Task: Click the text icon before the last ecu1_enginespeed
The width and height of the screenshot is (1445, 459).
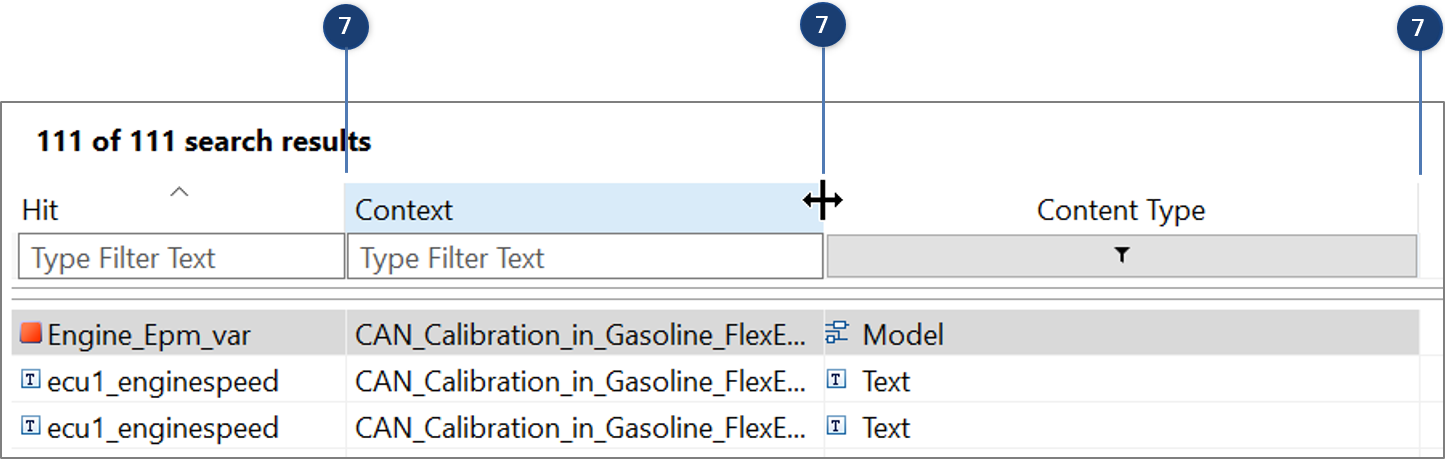Action: tap(31, 427)
